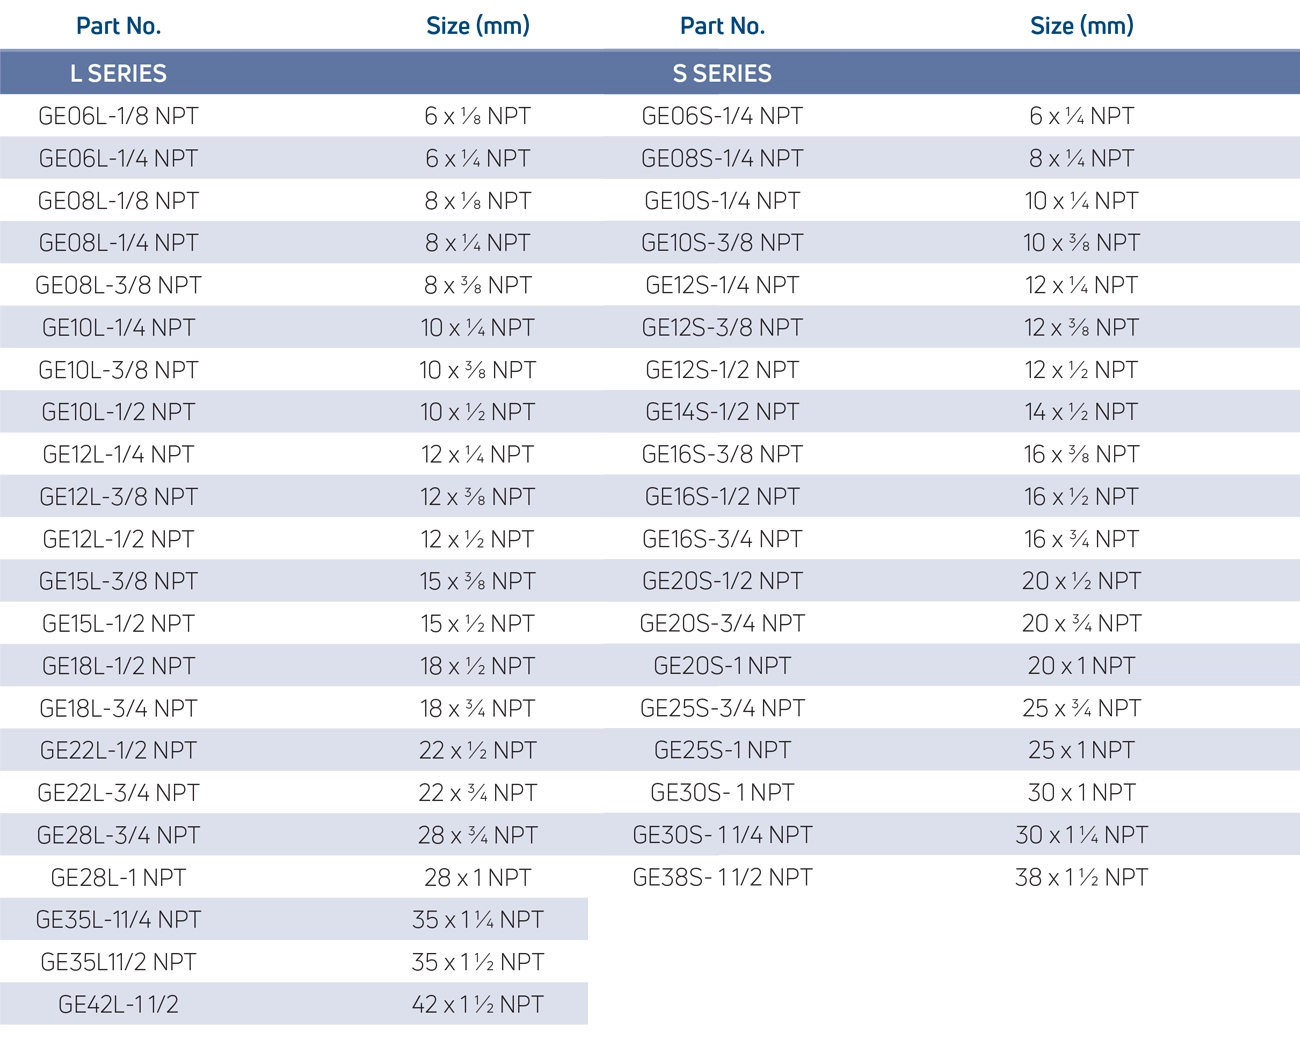1300x1050 pixels.
Task: Select part number GE10S-3/8 NPT
Action: [722, 243]
